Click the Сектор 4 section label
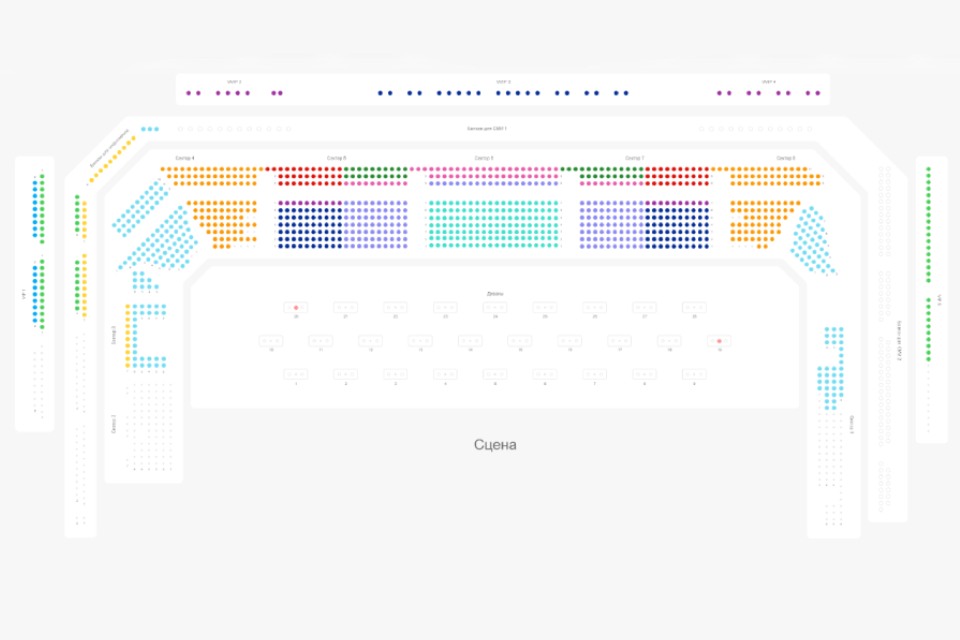960x640 pixels. tap(185, 158)
